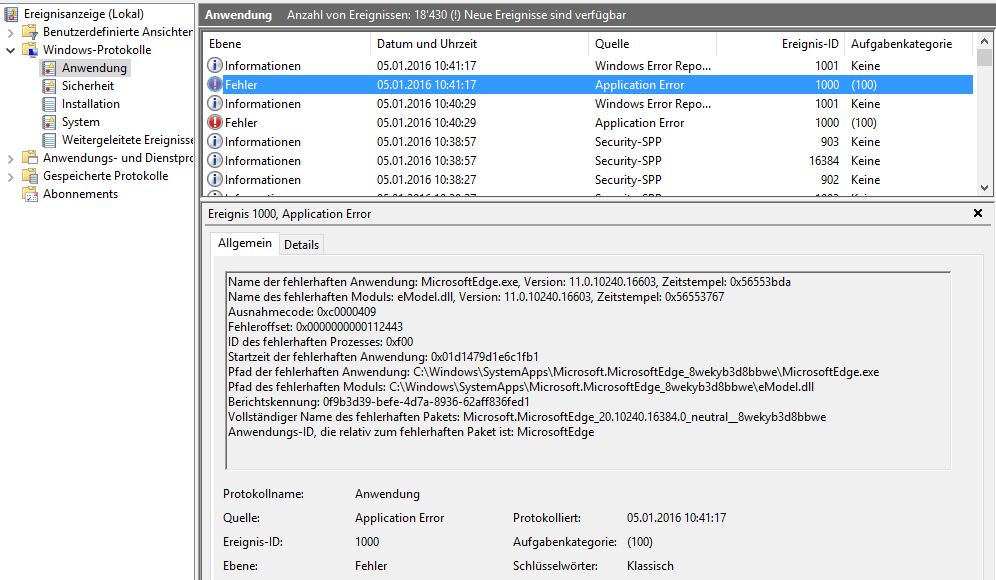Click the Anwendung log icon in tree
The height and width of the screenshot is (580, 996).
[50, 68]
